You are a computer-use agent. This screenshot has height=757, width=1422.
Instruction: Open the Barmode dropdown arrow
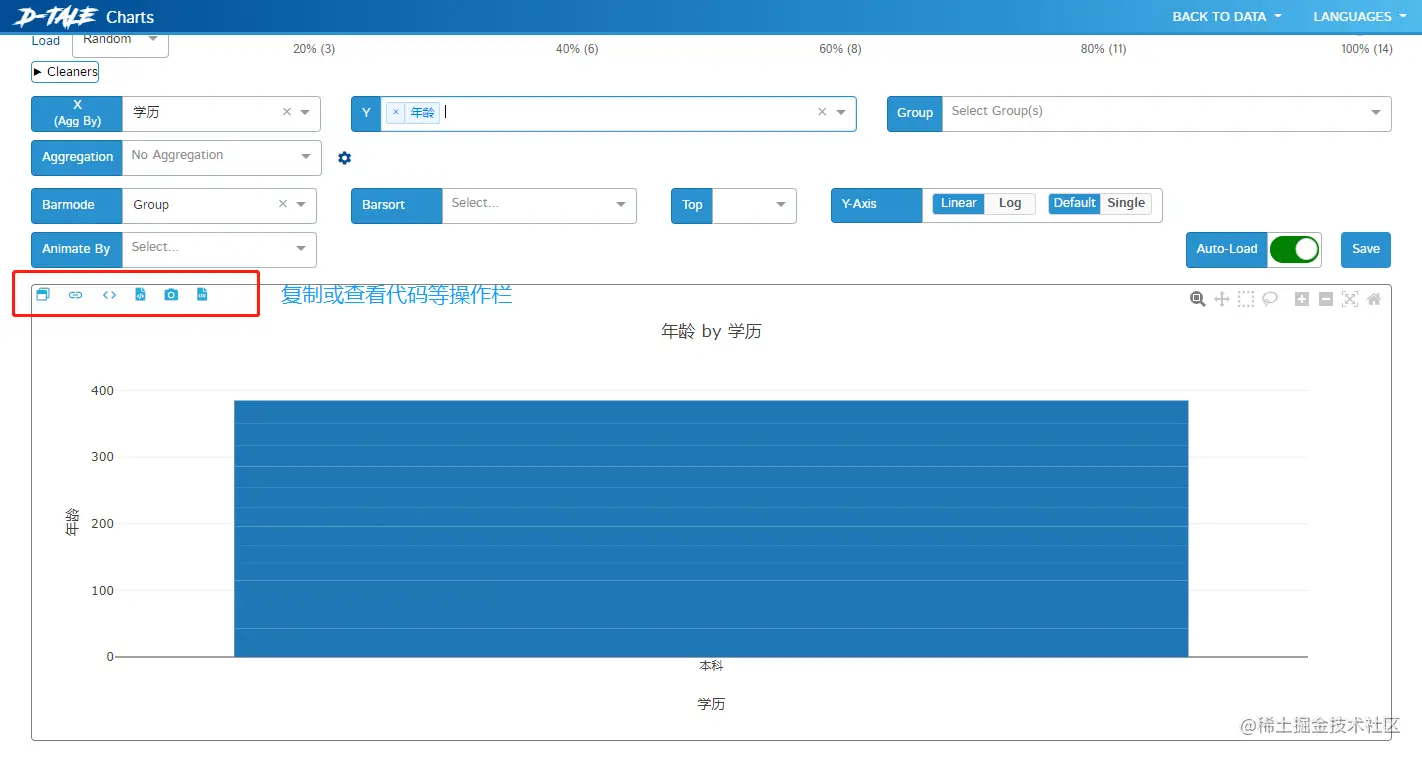301,205
